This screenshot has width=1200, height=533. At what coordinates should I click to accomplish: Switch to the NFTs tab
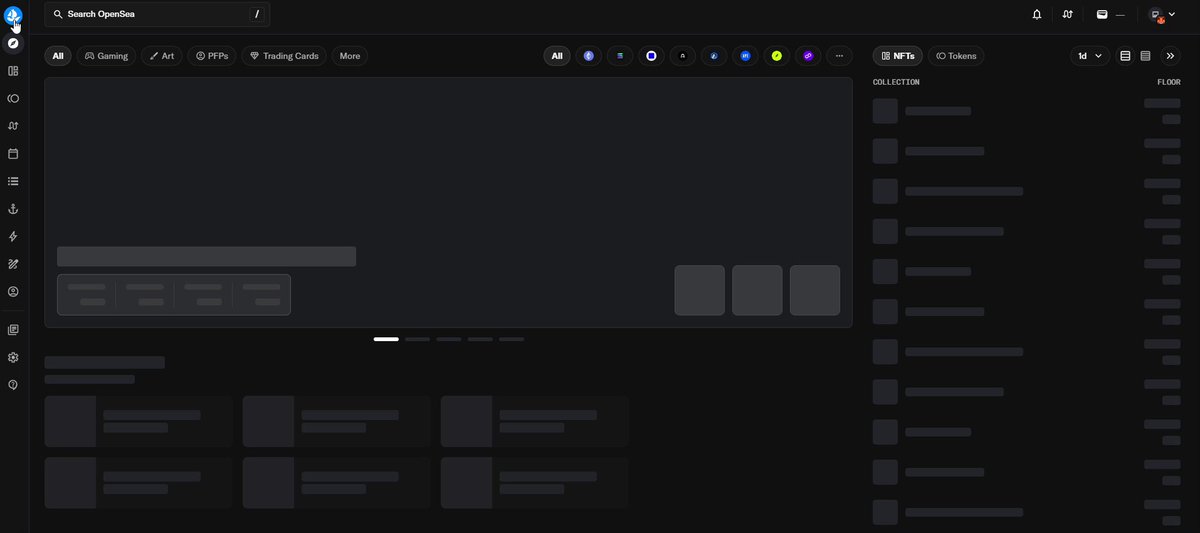click(898, 56)
